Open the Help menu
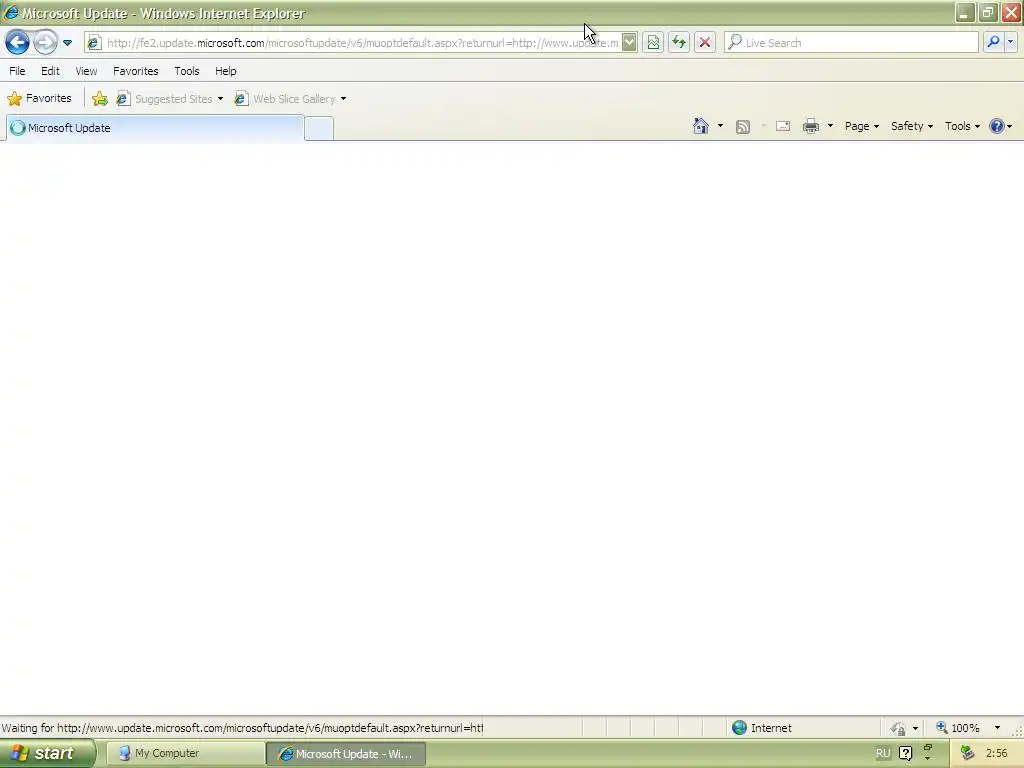Viewport: 1024px width, 768px height. tap(226, 71)
